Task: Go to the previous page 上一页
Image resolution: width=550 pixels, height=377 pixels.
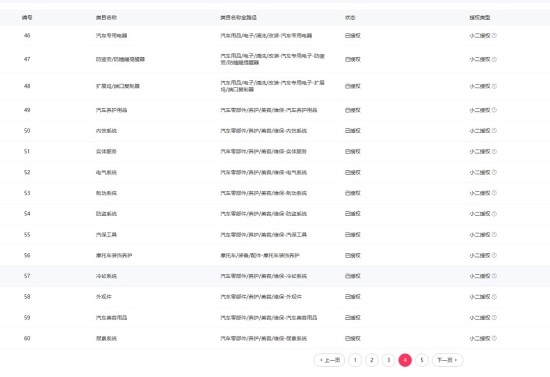Action: (329, 360)
